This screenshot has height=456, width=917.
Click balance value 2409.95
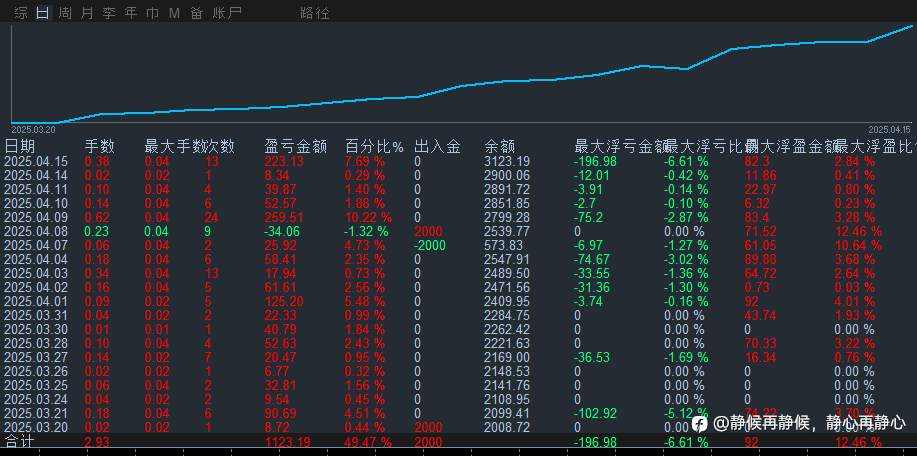coord(507,302)
